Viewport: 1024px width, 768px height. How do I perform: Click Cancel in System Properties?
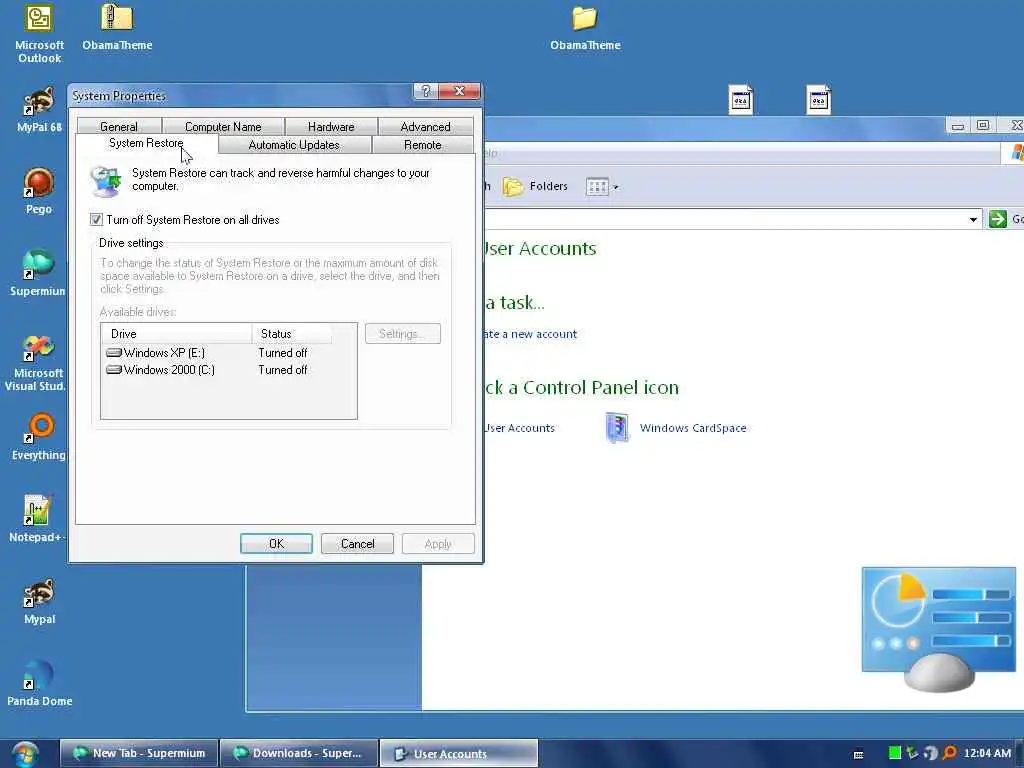357,543
